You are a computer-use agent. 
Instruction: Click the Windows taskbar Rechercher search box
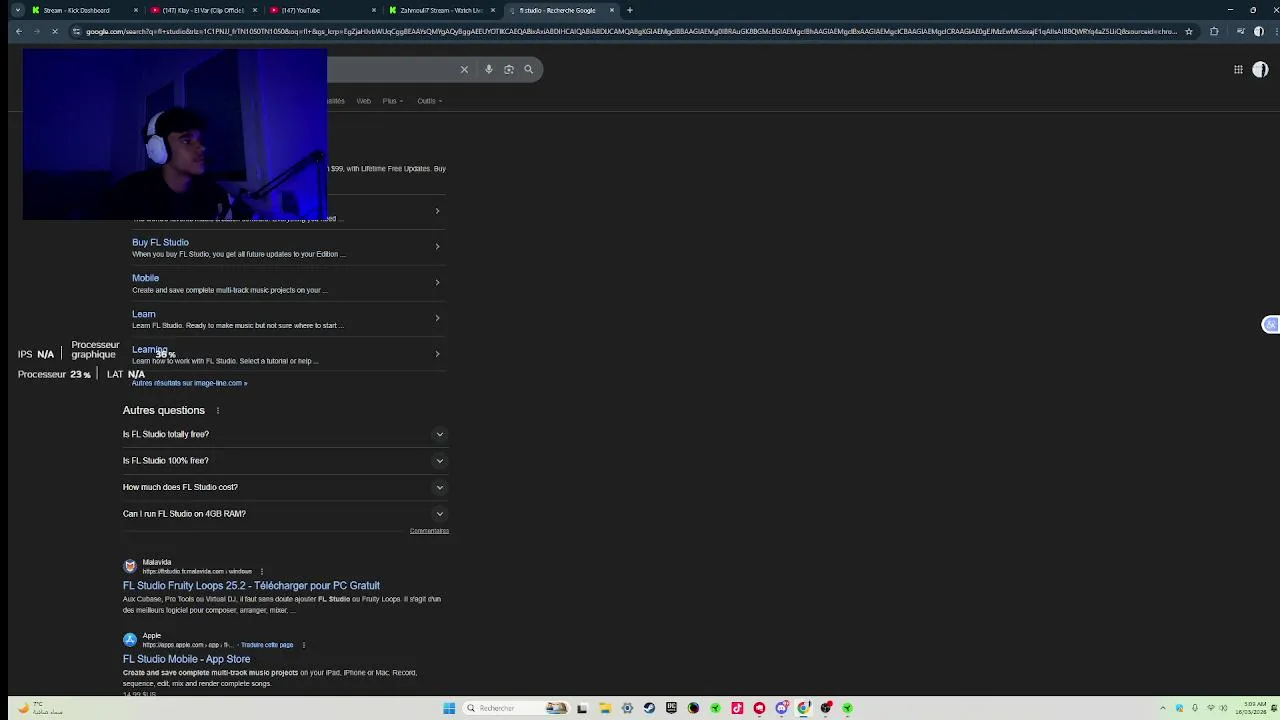[x=516, y=708]
